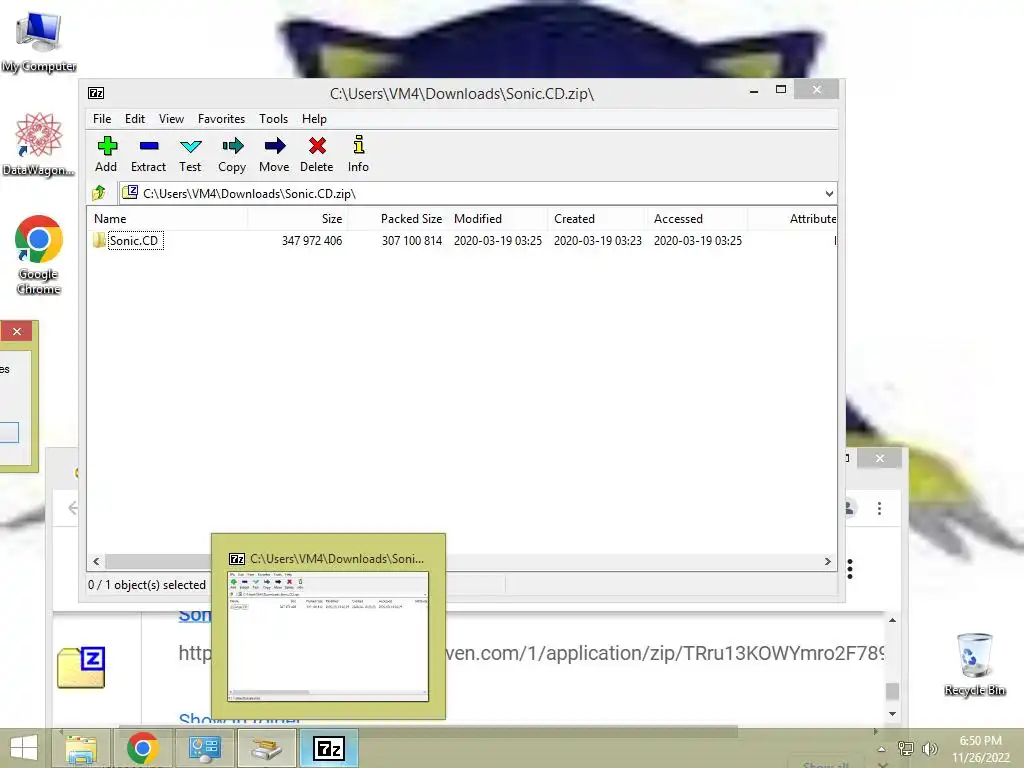
Task: Switch to Chrome in the taskbar
Action: [x=142, y=748]
